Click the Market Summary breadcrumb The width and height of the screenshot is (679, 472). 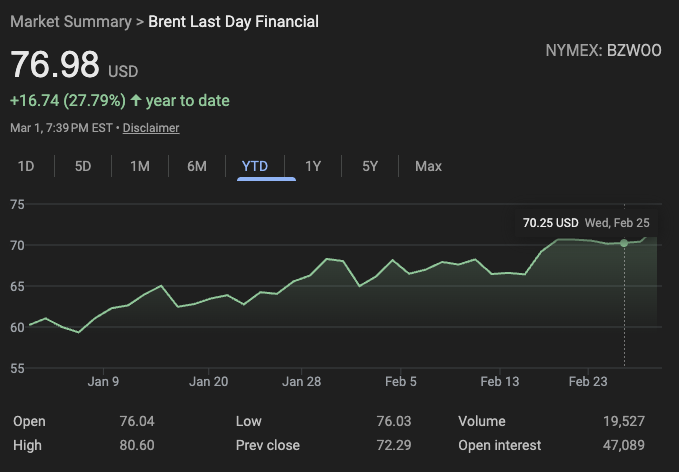pos(70,21)
